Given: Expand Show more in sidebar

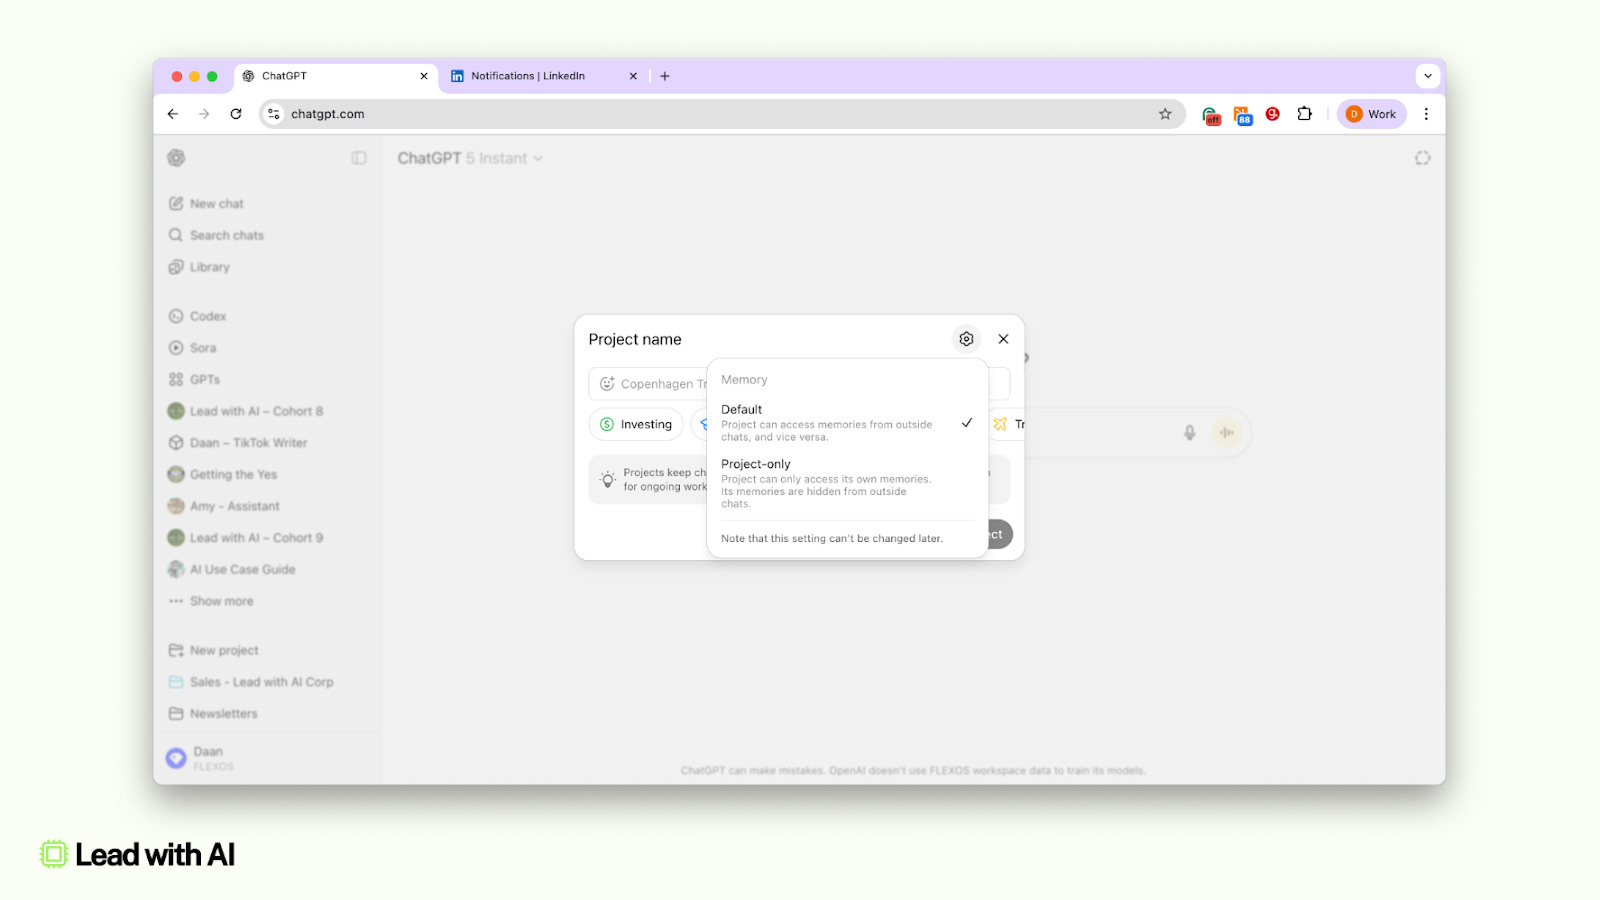Looking at the screenshot, I should 212,601.
